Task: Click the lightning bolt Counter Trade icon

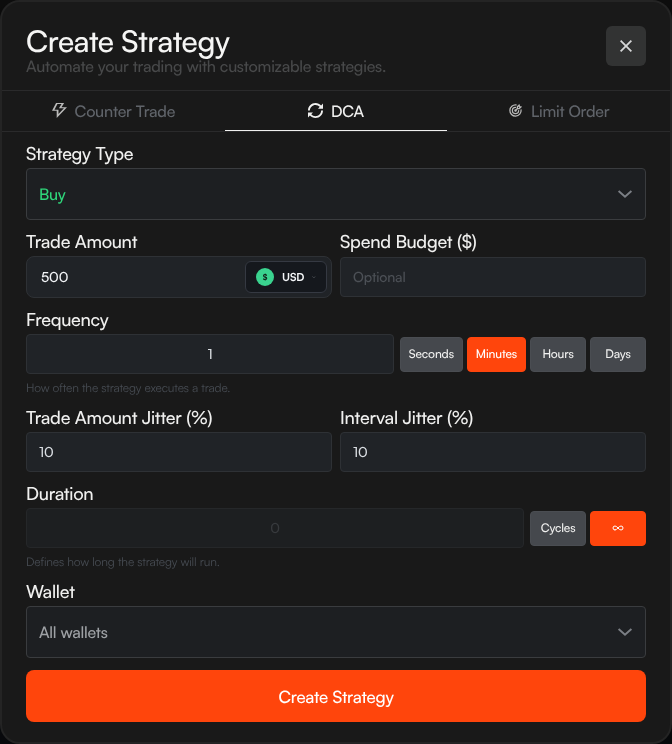Action: [59, 111]
